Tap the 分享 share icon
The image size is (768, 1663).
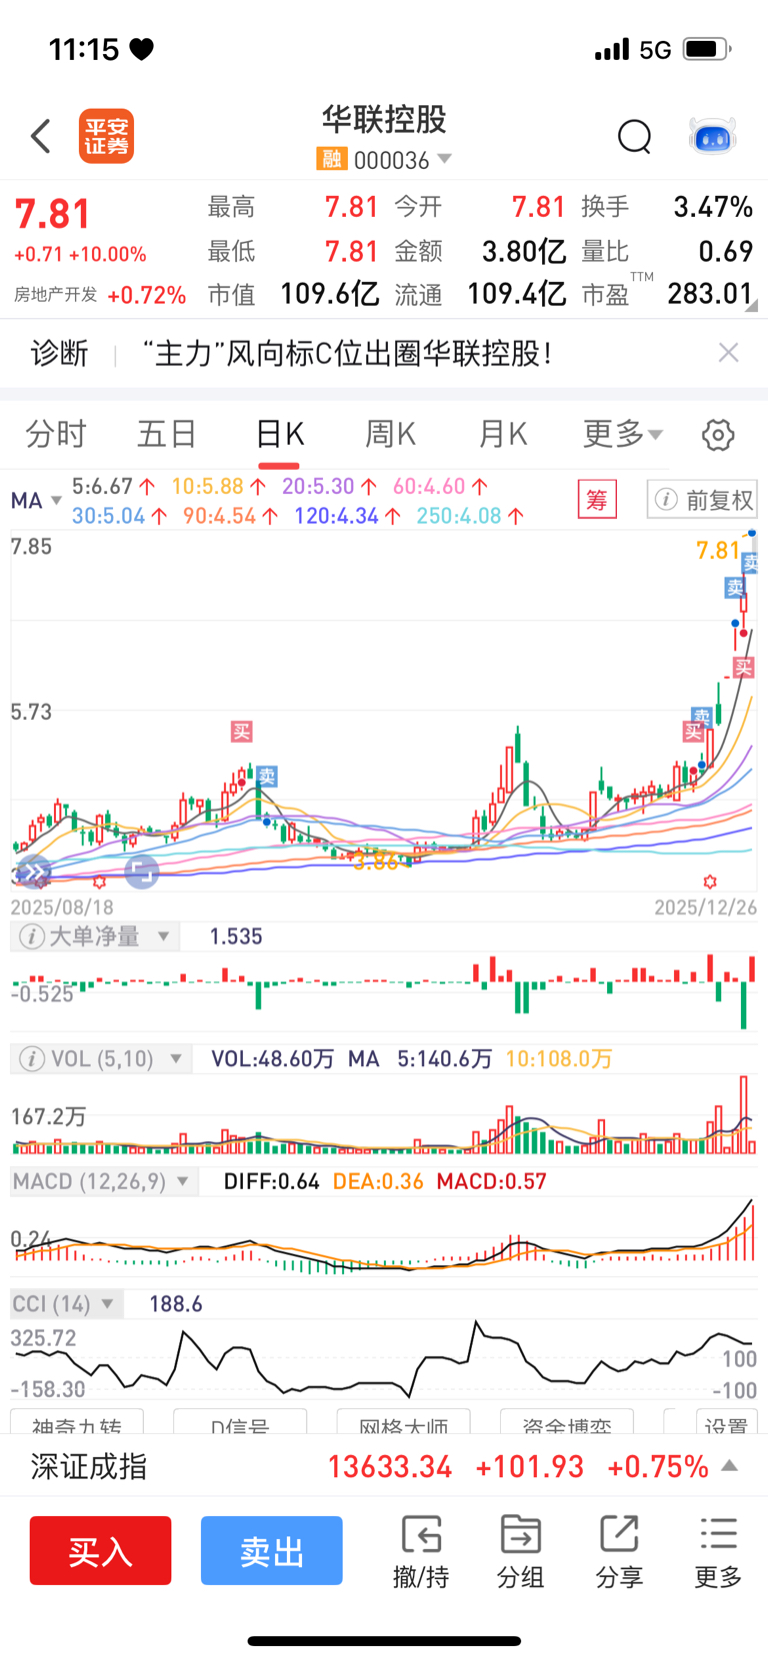[619, 1551]
